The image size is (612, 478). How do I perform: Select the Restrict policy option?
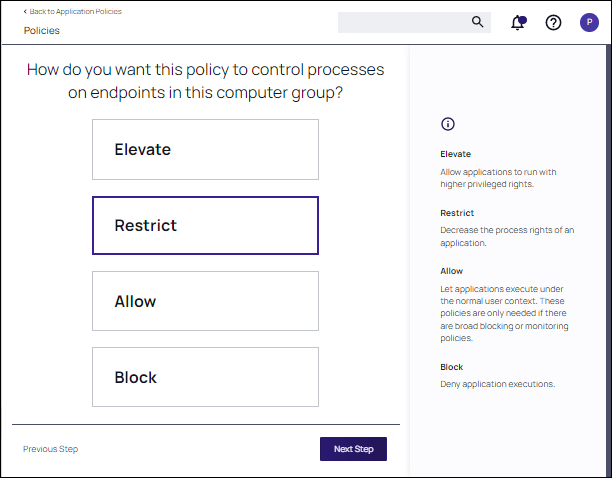tap(205, 226)
